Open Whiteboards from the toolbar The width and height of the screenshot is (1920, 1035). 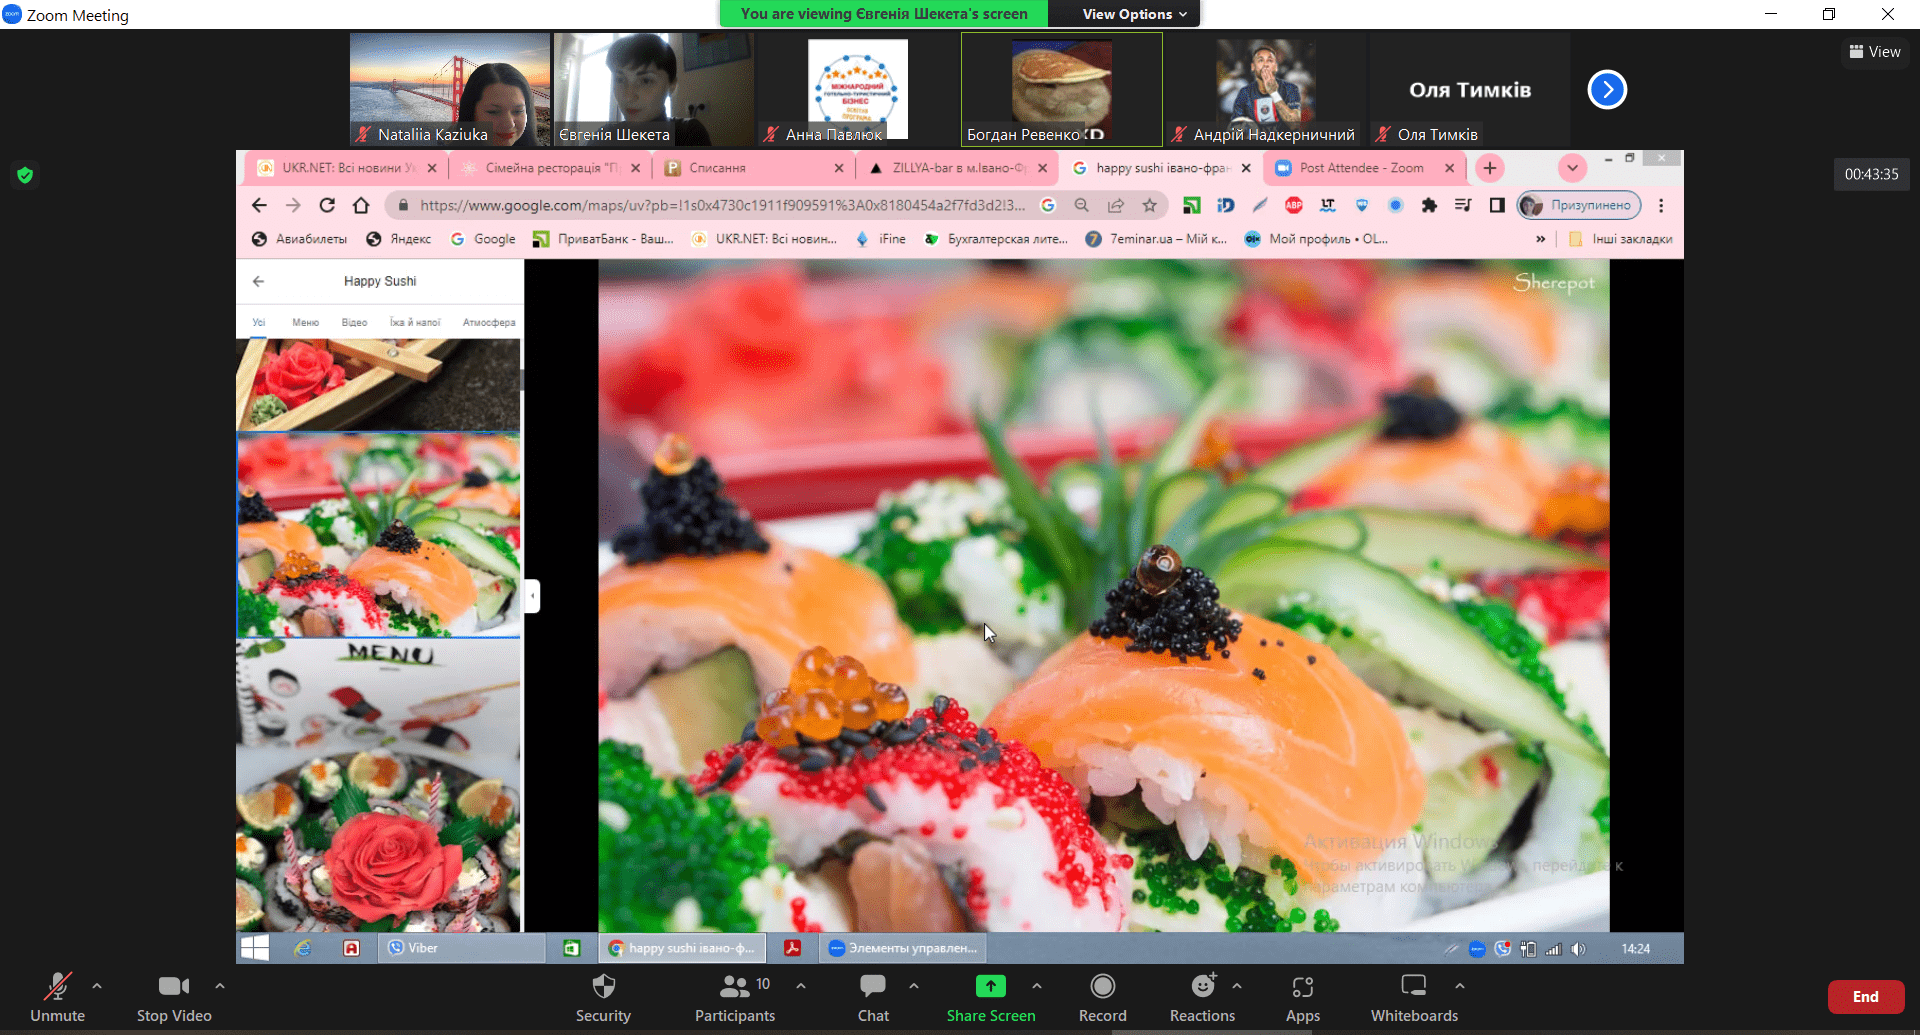coord(1413,987)
